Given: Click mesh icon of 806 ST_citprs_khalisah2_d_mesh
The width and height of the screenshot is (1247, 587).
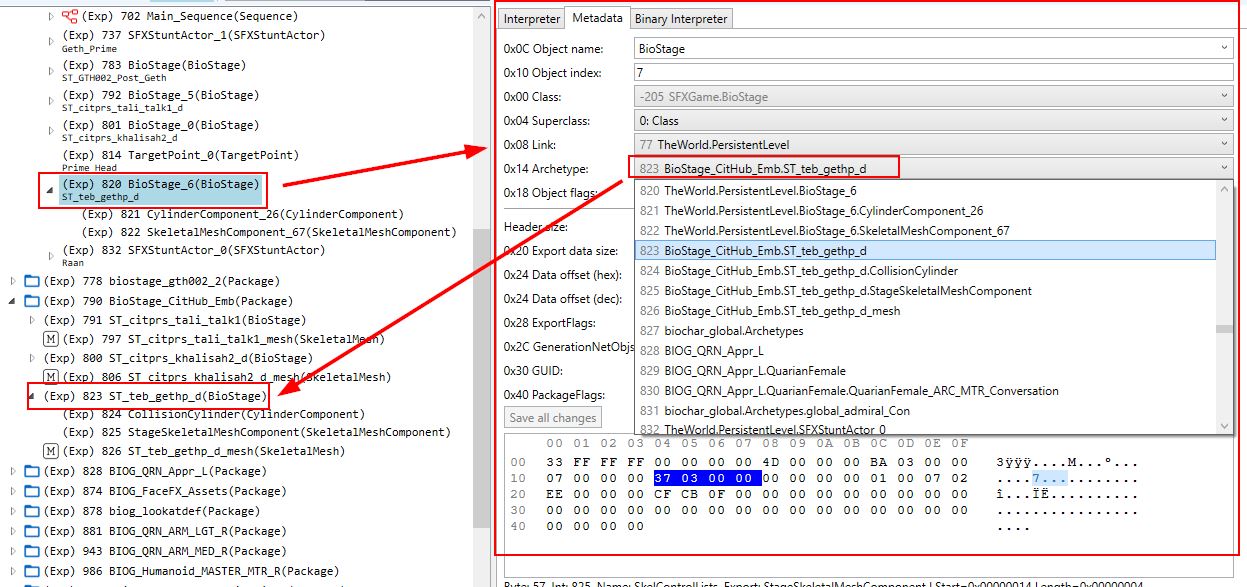Looking at the screenshot, I should pyautogui.click(x=50, y=377).
